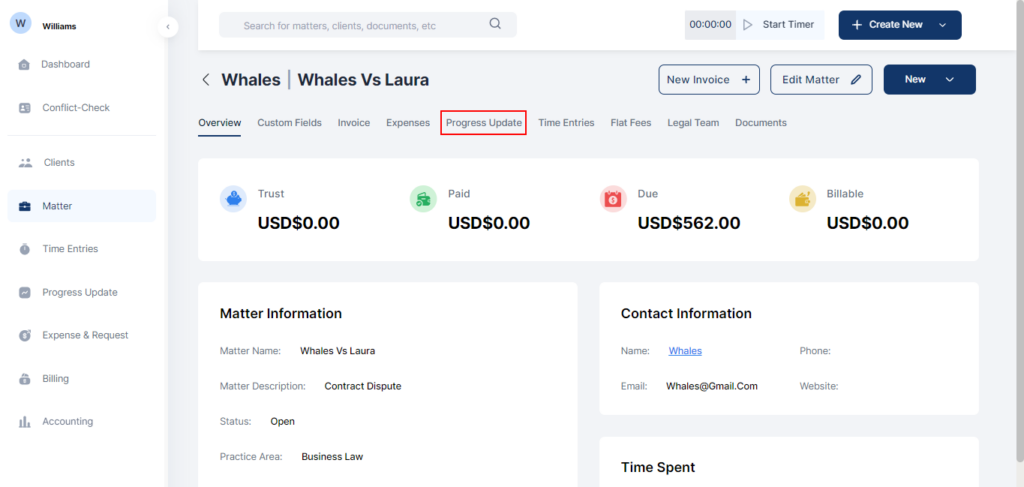Open Dashboard from sidebar home icon
This screenshot has height=487, width=1024.
(24, 65)
